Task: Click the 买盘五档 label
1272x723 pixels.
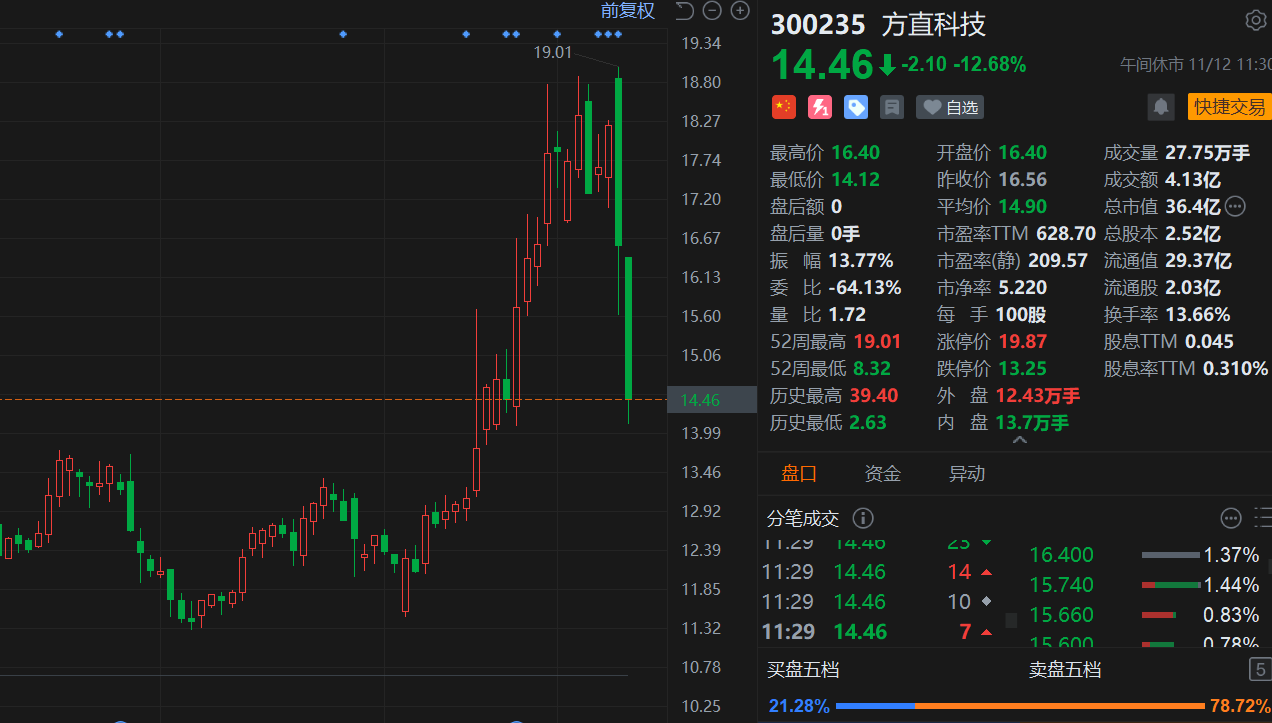Action: (803, 670)
